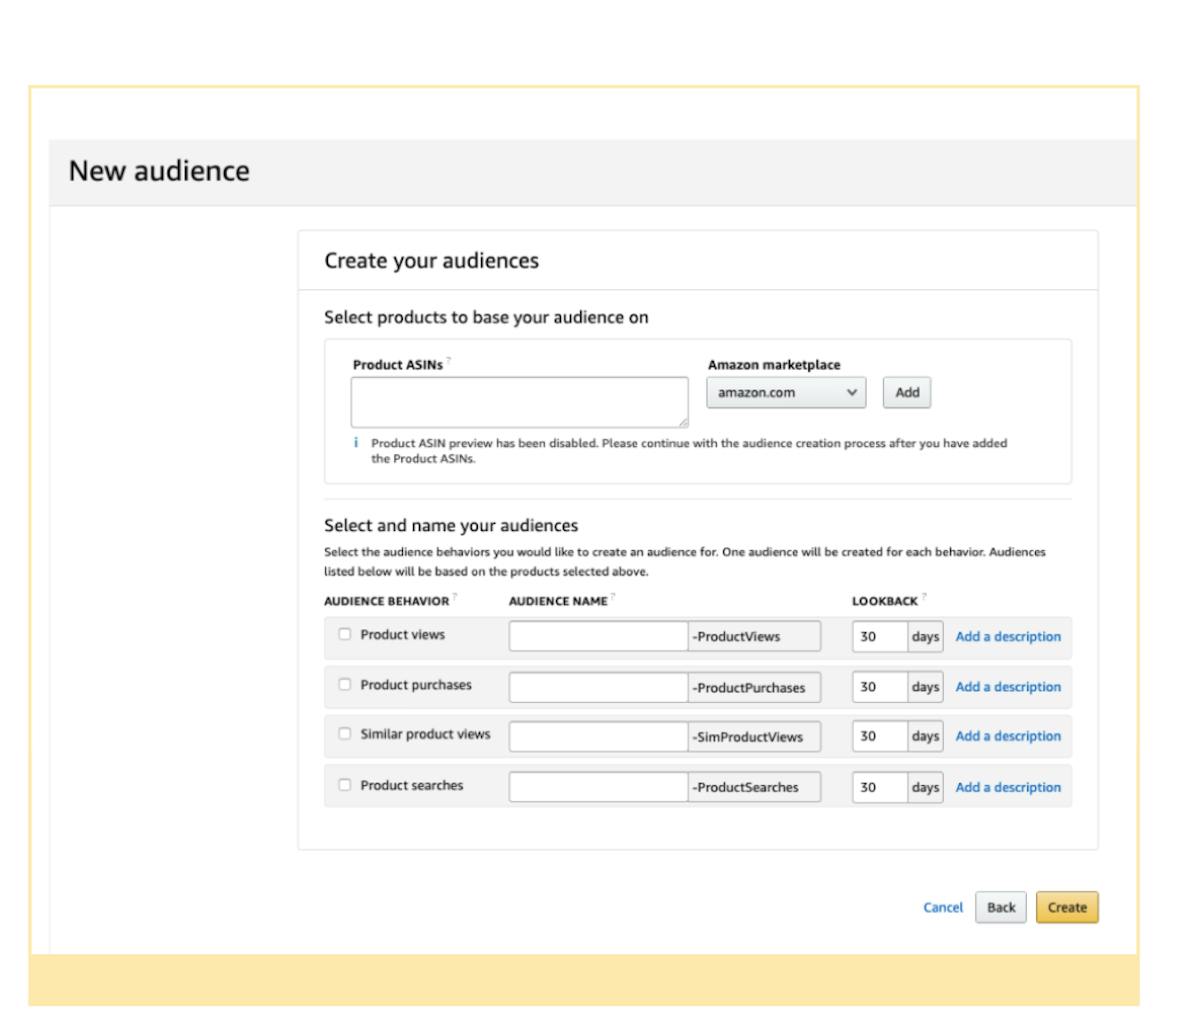Check the Product views checkbox
The image size is (1200, 1028).
pos(345,634)
